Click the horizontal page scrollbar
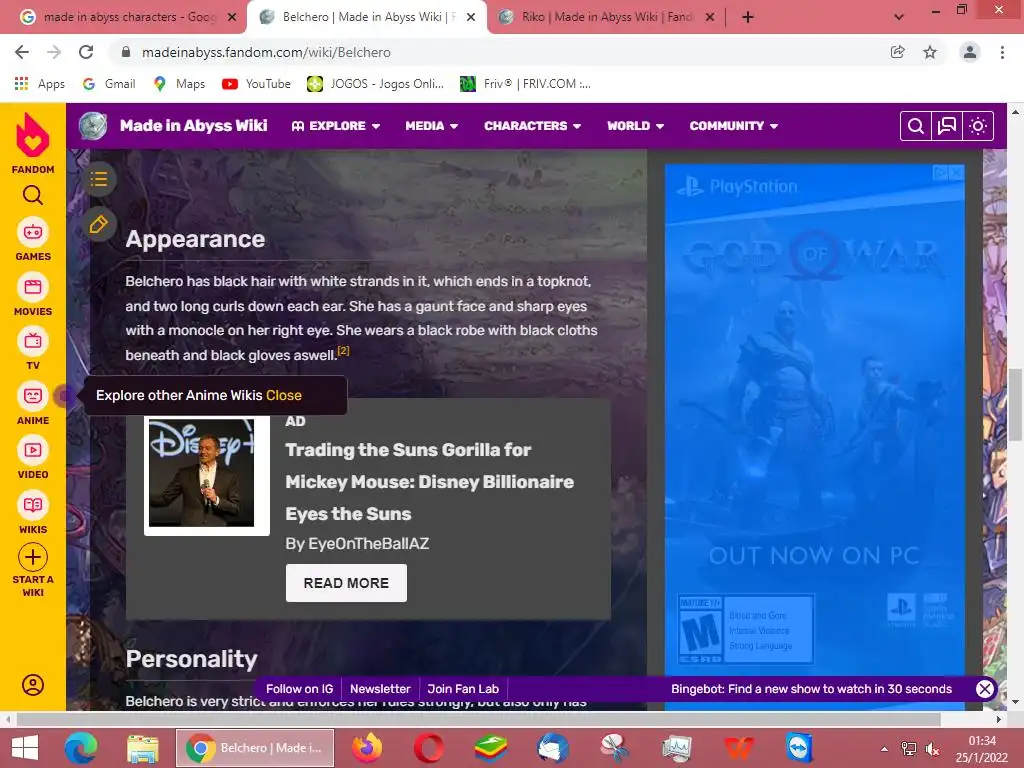The width and height of the screenshot is (1024, 768). [x=477, y=720]
